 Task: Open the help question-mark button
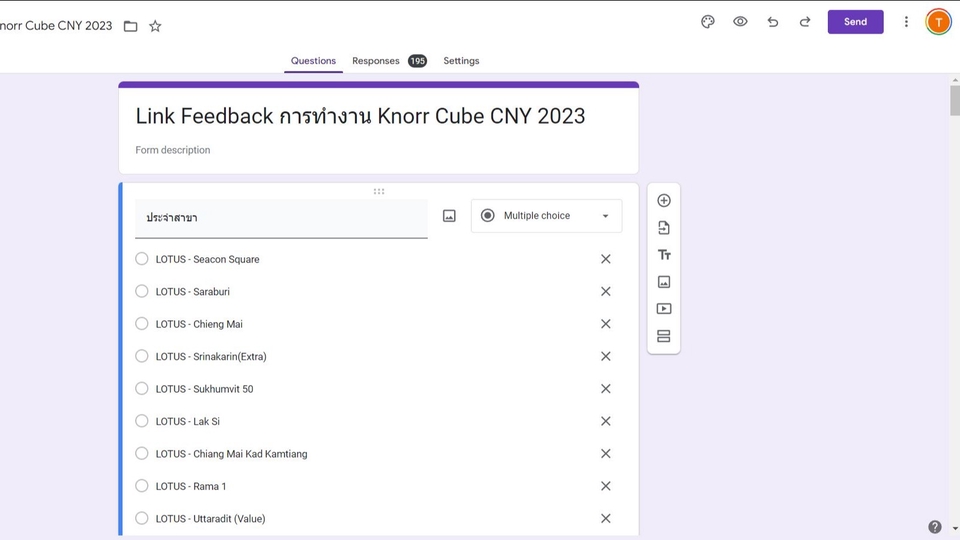coord(934,527)
